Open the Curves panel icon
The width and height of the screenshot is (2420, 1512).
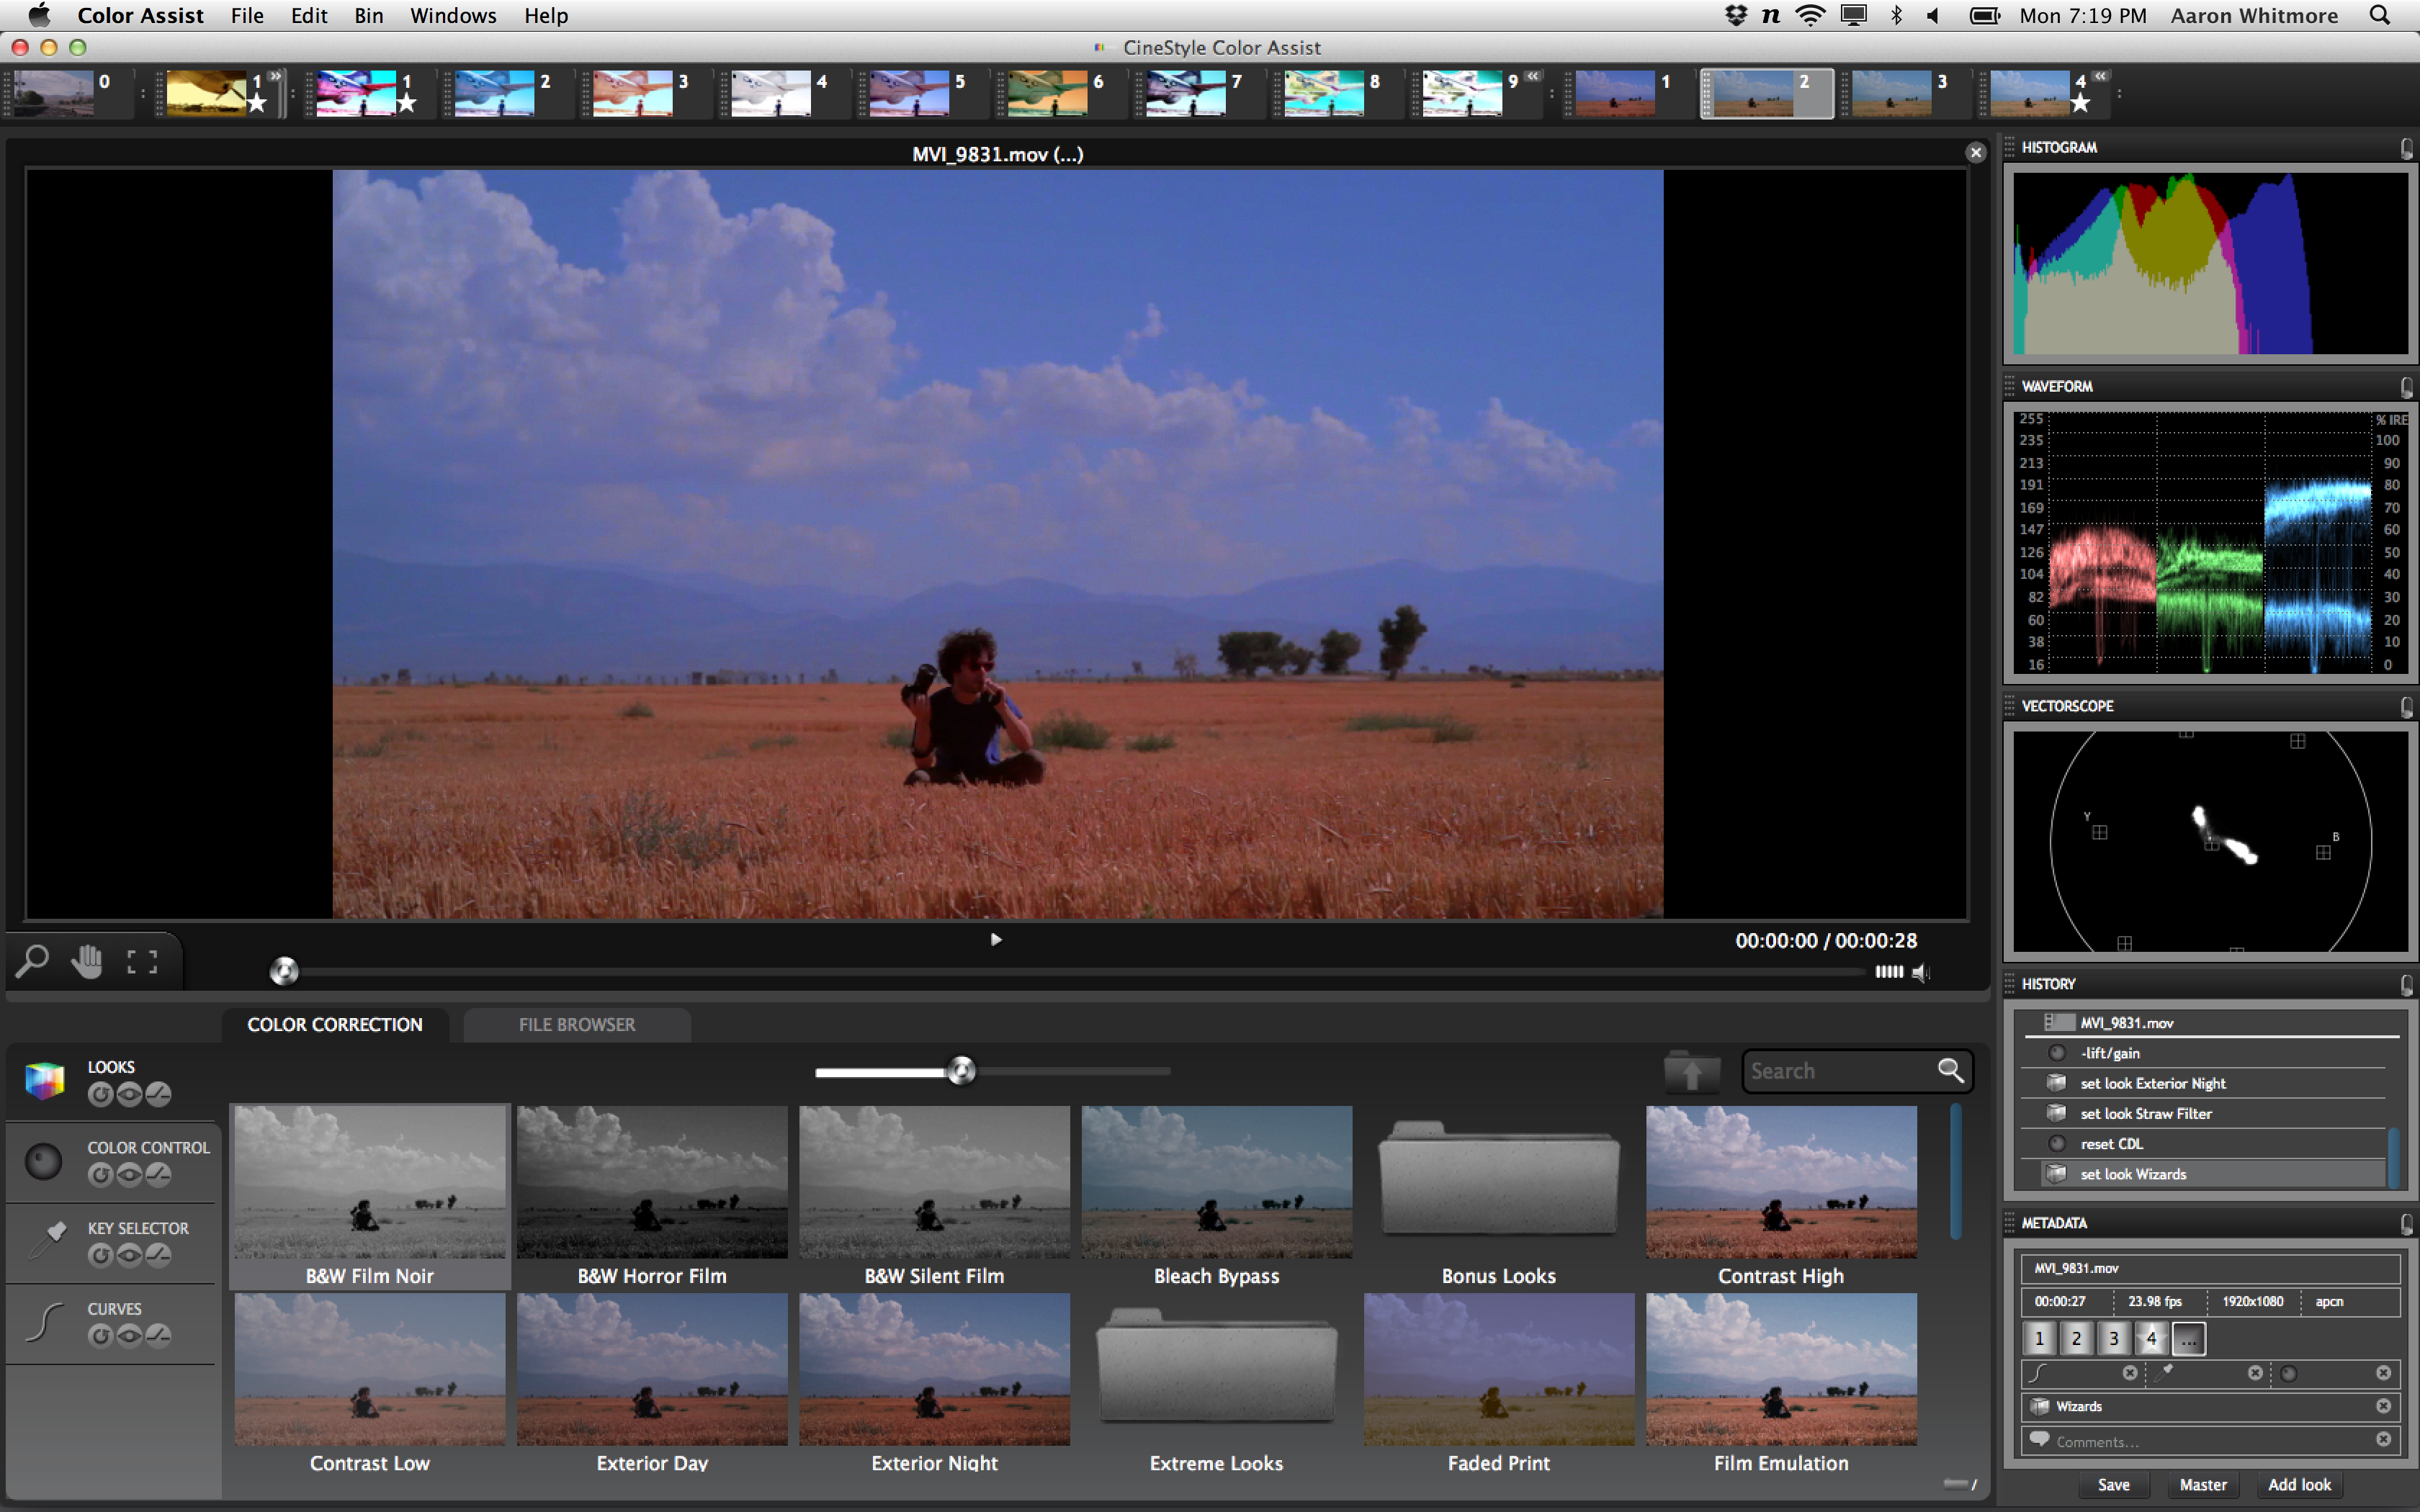click(x=44, y=1321)
